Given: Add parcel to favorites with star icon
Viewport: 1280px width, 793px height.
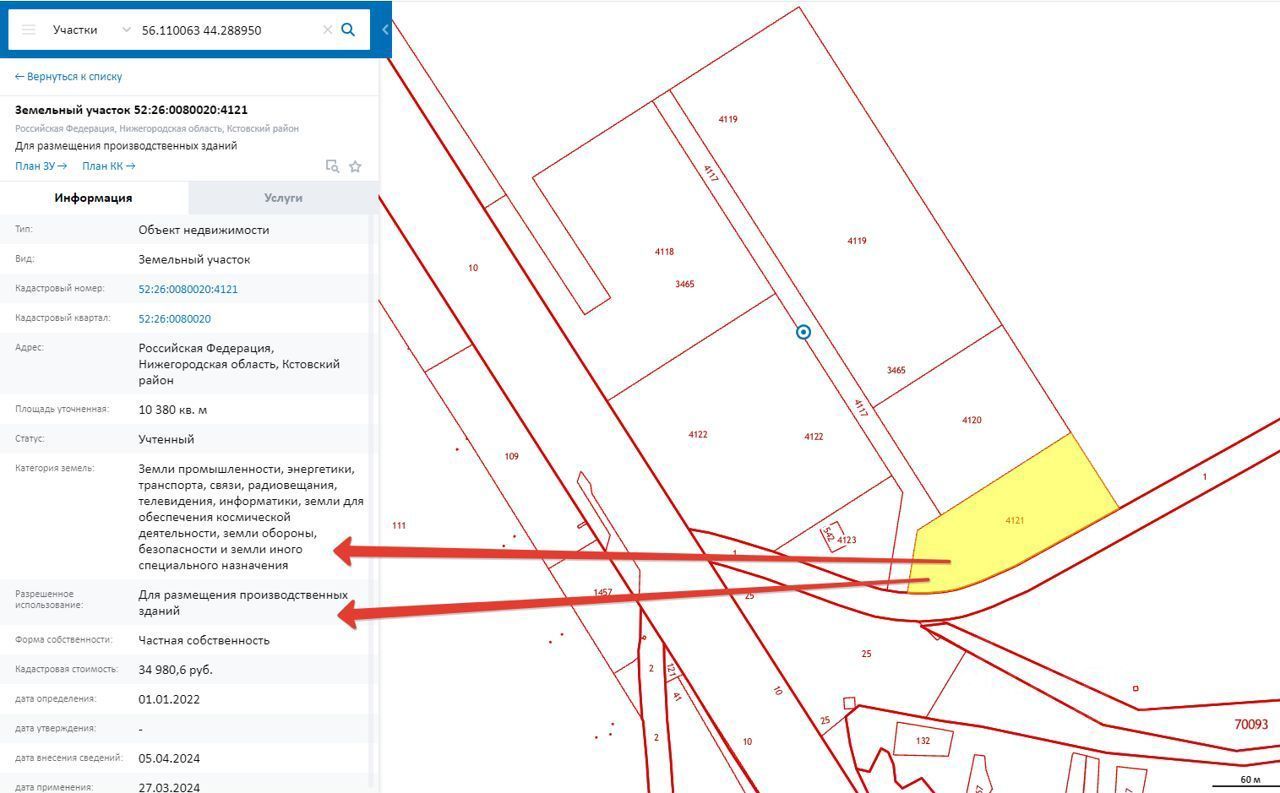Looking at the screenshot, I should [x=355, y=166].
